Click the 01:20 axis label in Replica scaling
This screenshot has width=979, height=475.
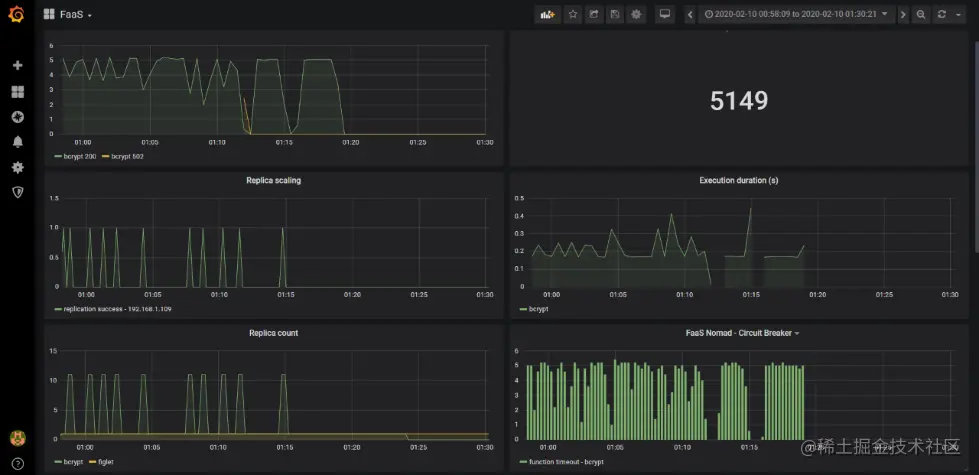tap(352, 295)
